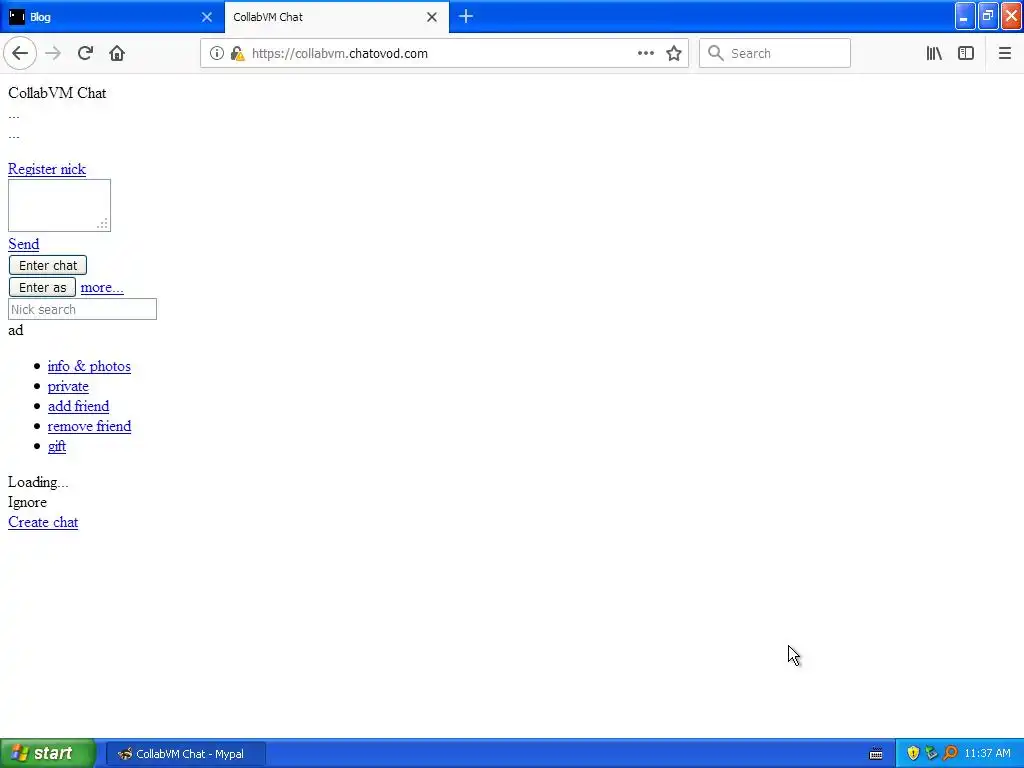
Task: Open the Windows start menu
Action: tap(48, 754)
